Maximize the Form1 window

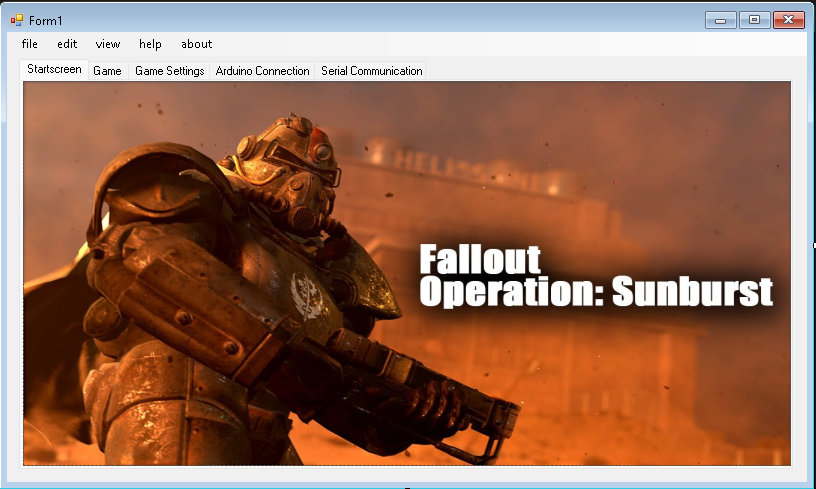pos(754,20)
